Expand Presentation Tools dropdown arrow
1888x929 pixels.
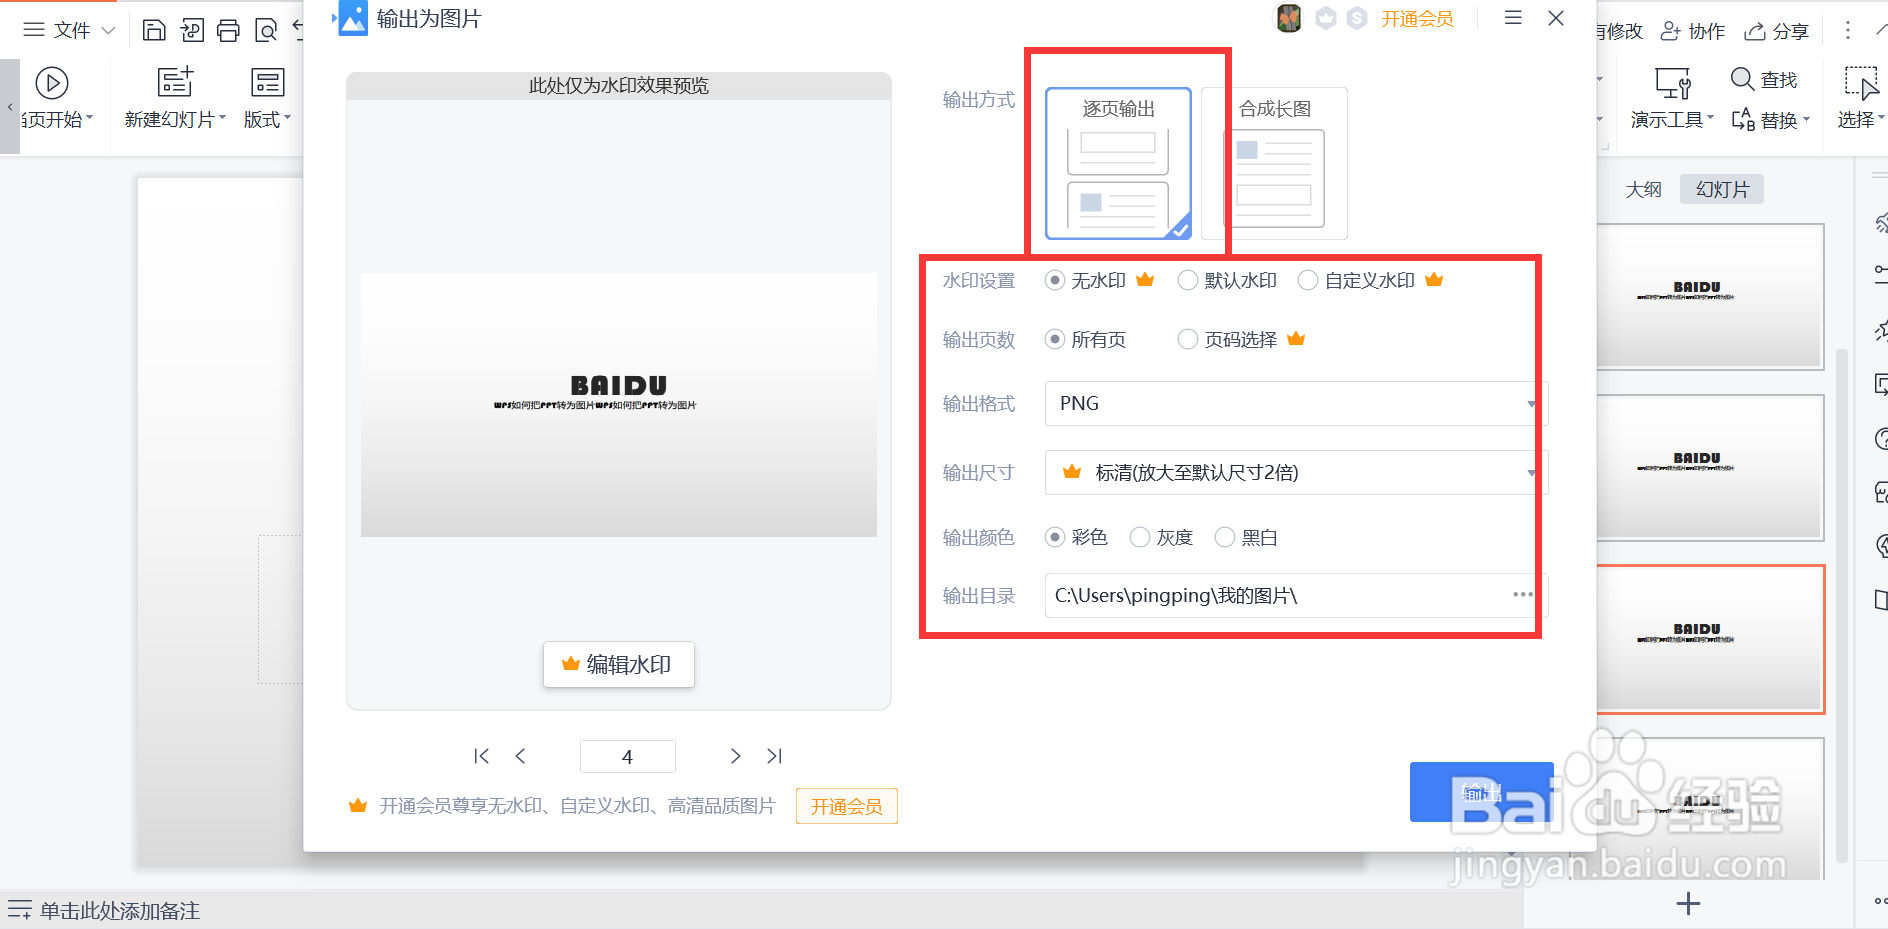coord(1710,118)
